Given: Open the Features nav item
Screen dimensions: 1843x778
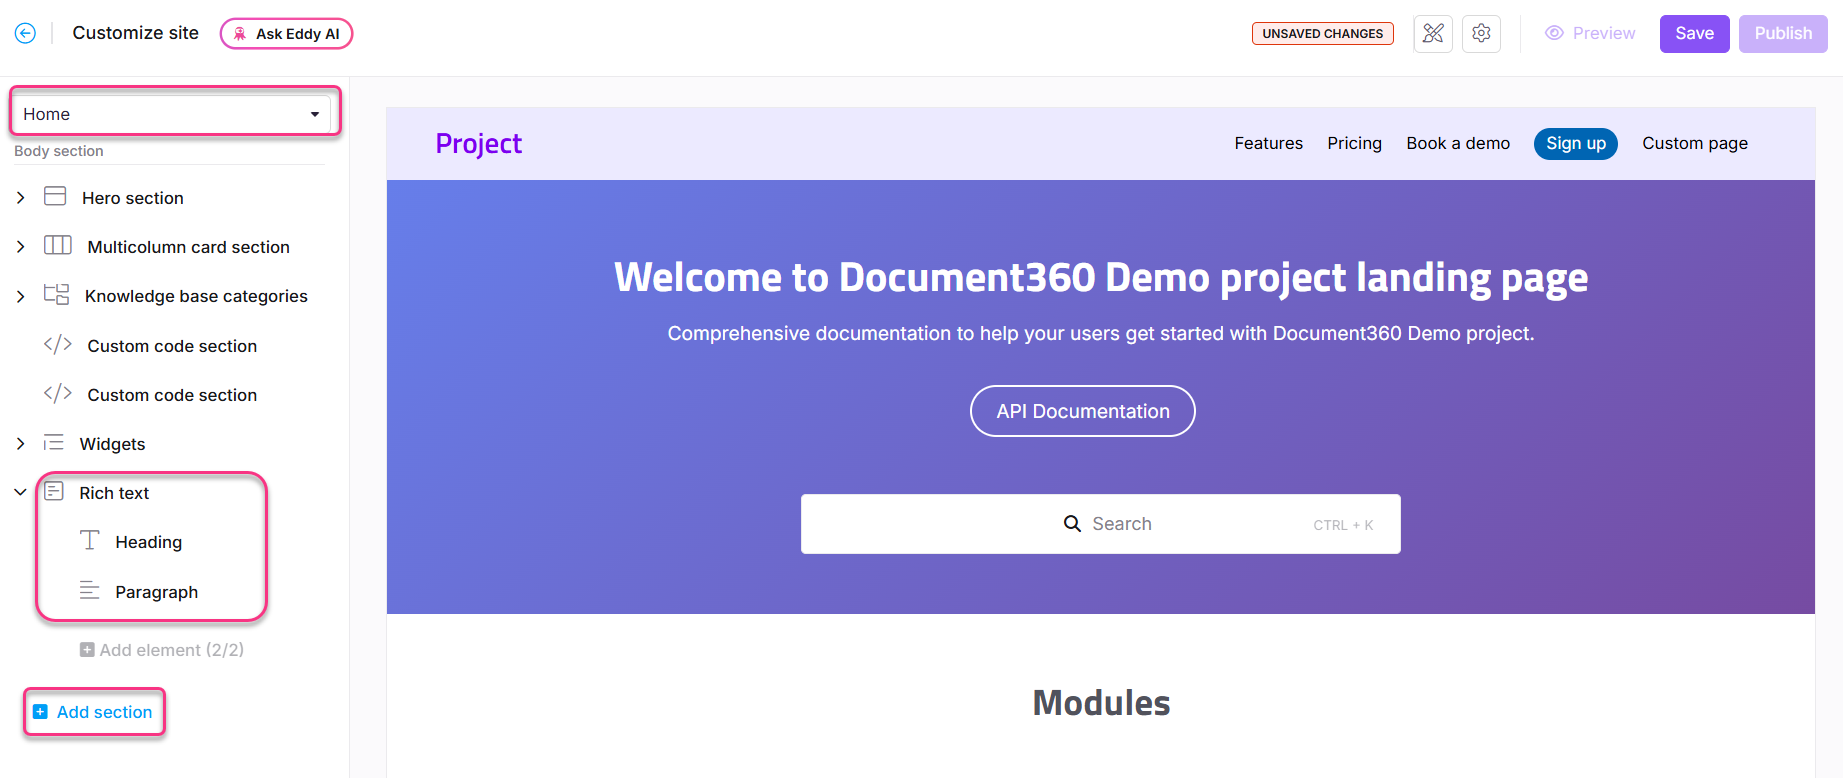Looking at the screenshot, I should click(x=1268, y=143).
